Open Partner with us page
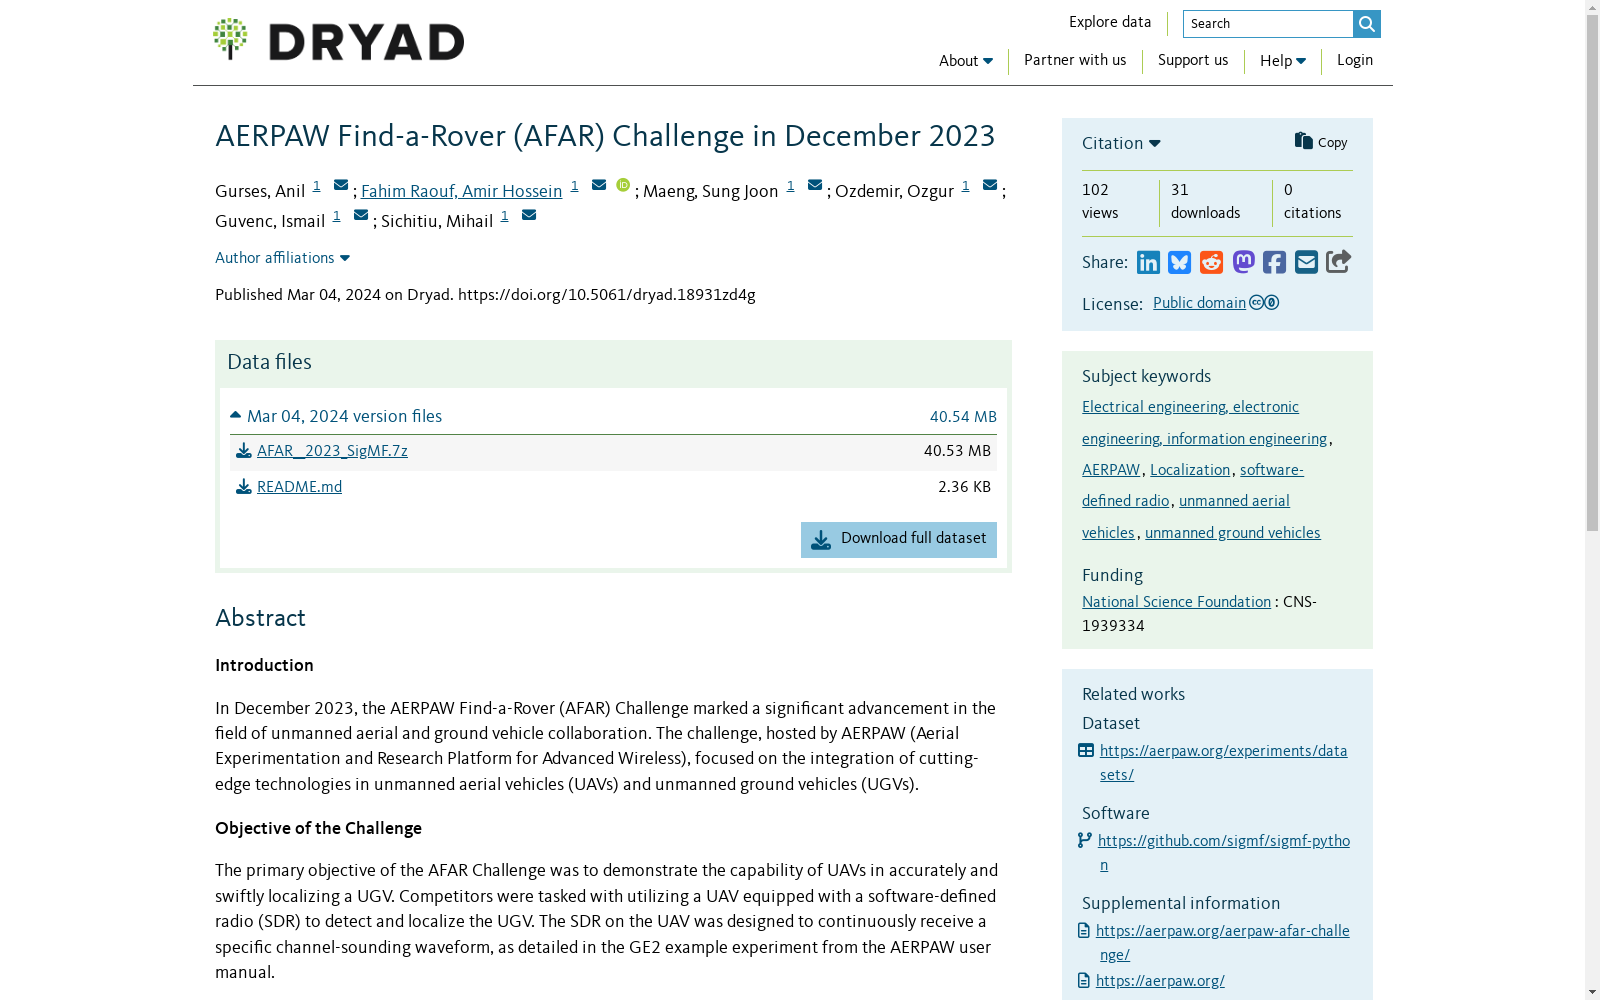This screenshot has height=1000, width=1600. (x=1075, y=60)
